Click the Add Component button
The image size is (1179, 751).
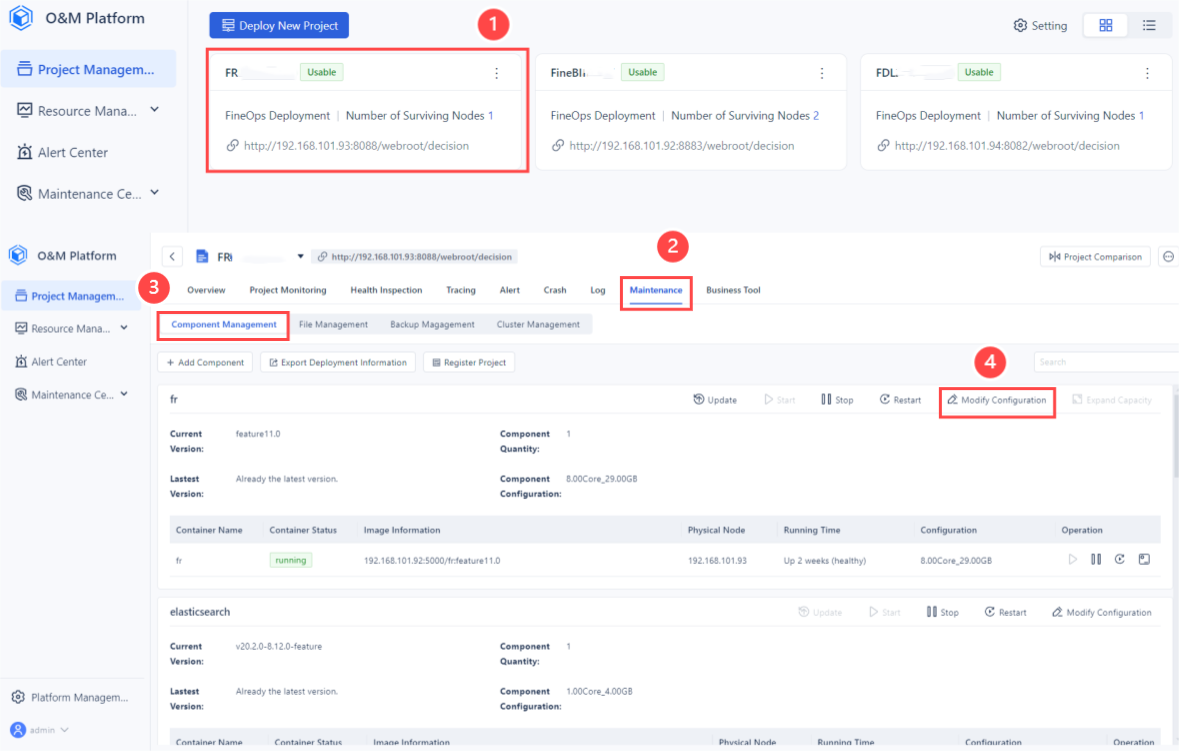tap(205, 362)
